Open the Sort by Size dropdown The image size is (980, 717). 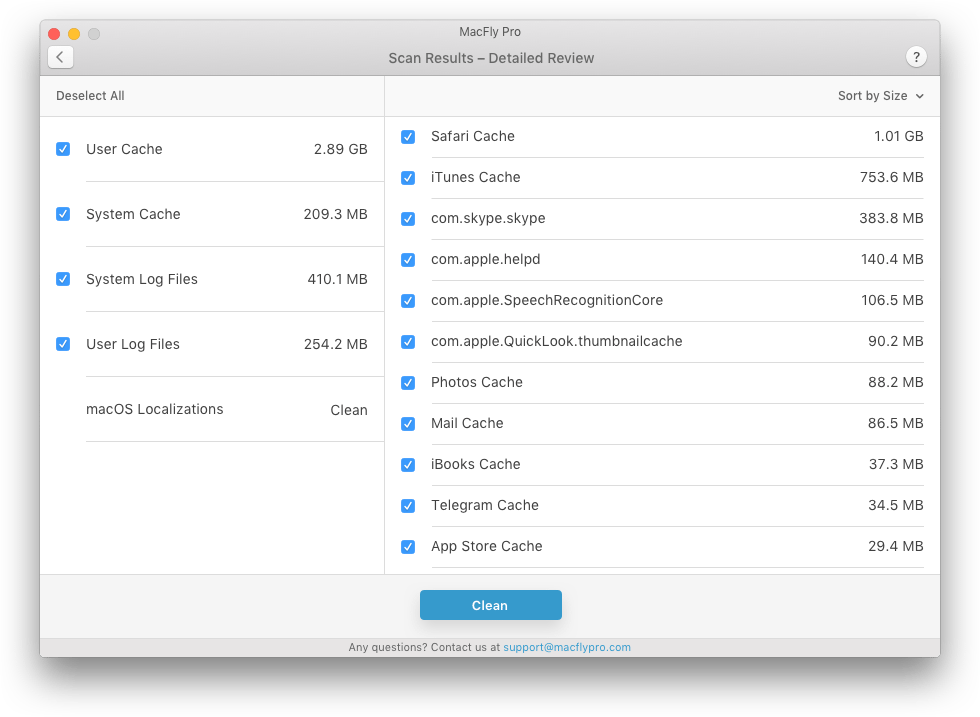[880, 96]
